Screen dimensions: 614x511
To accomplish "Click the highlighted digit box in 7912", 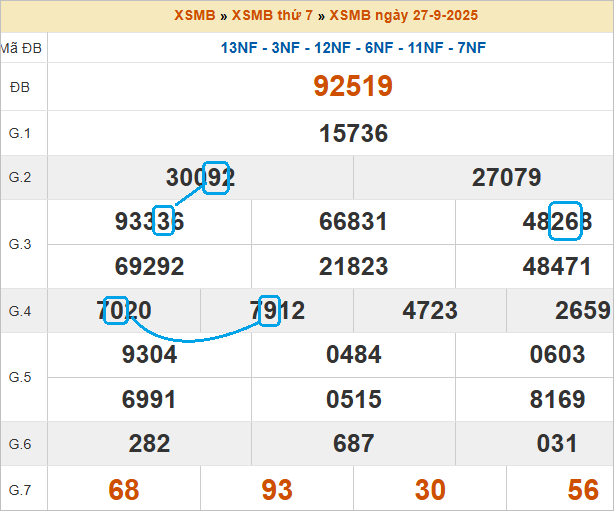I will [268, 310].
